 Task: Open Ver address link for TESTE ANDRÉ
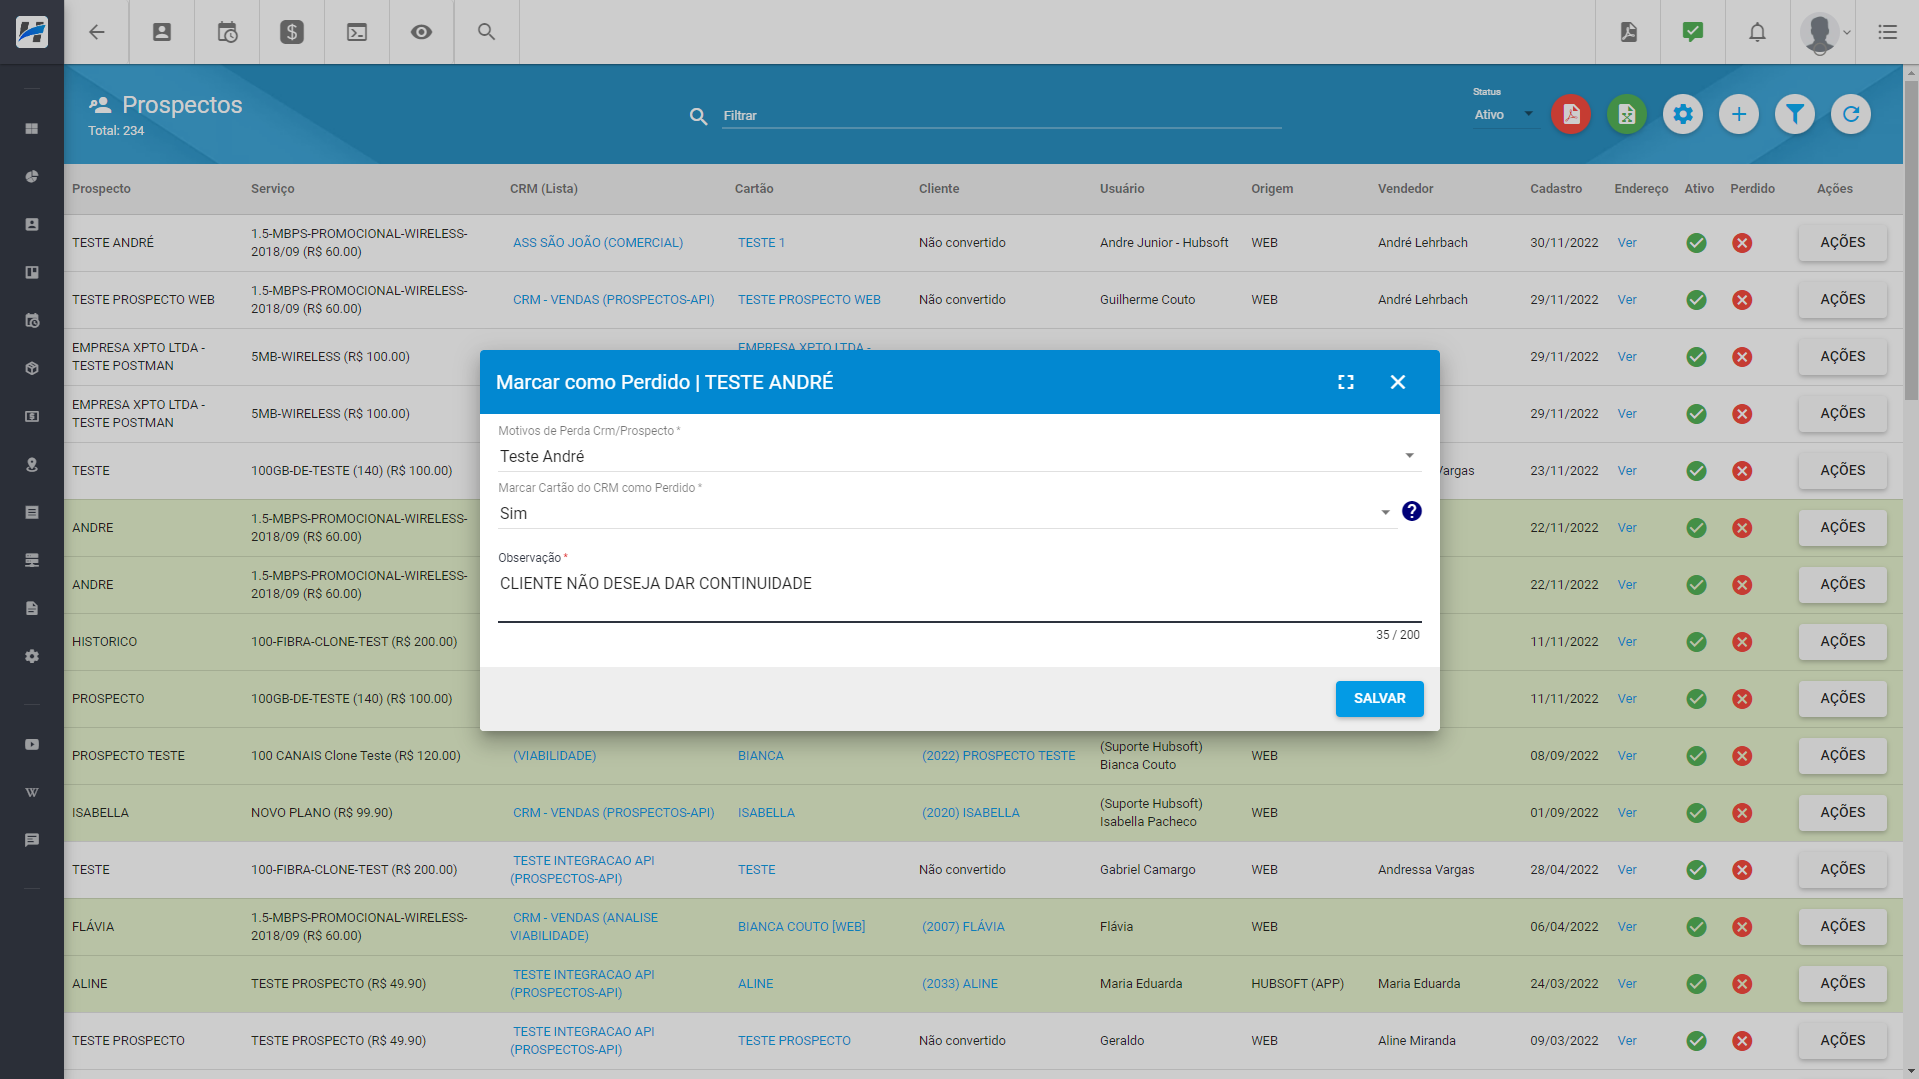pos(1627,242)
